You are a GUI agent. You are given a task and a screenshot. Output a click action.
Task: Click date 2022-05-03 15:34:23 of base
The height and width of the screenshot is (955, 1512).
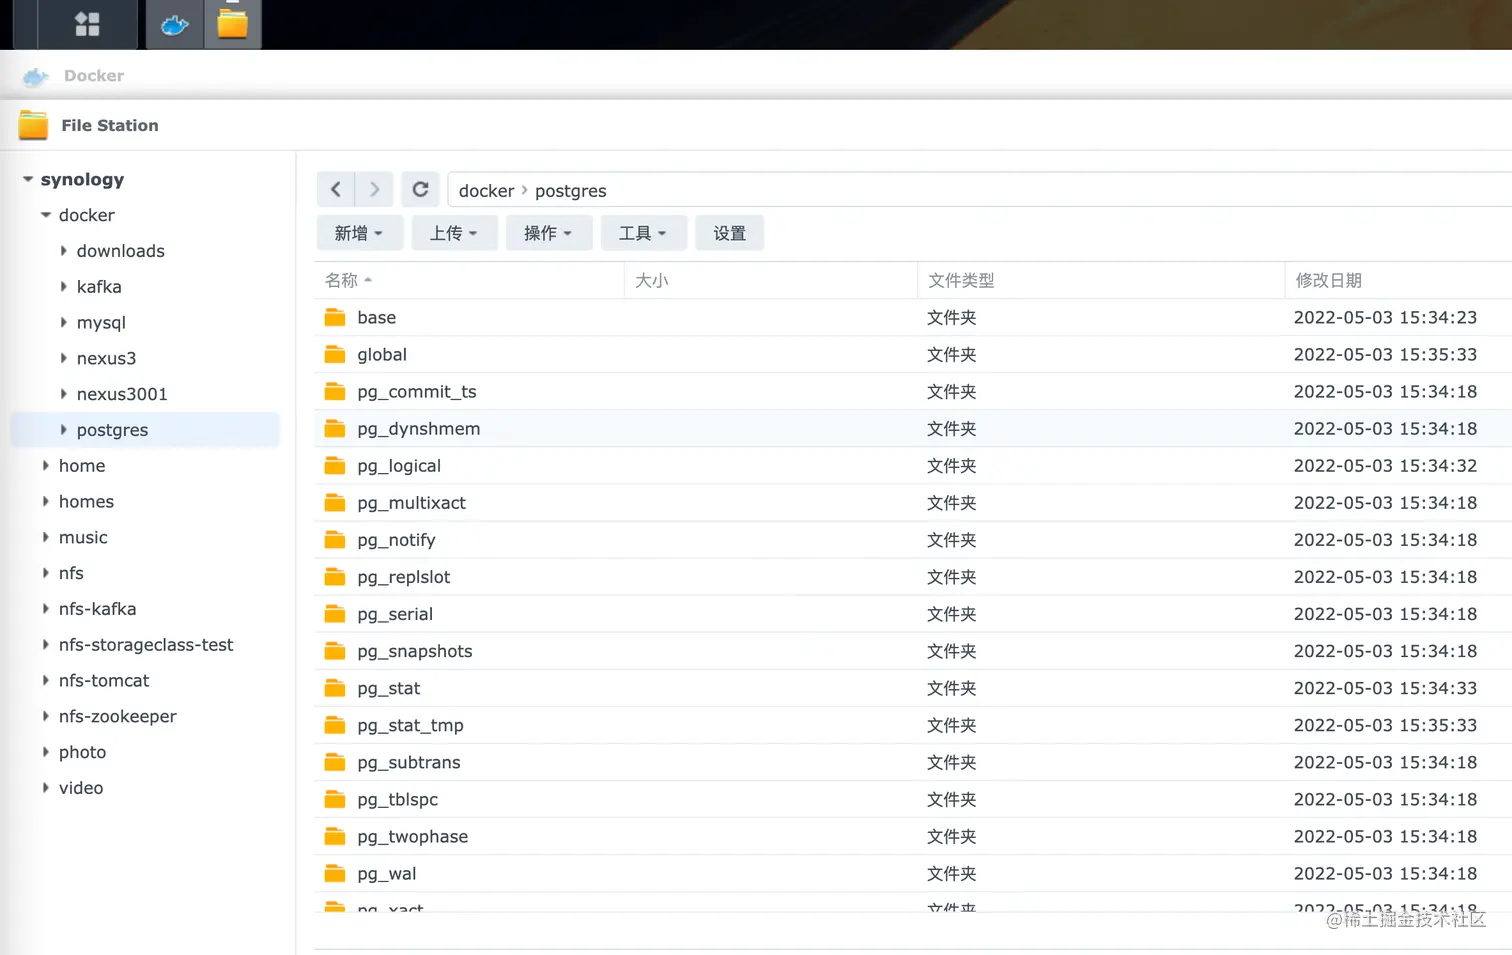(1385, 318)
